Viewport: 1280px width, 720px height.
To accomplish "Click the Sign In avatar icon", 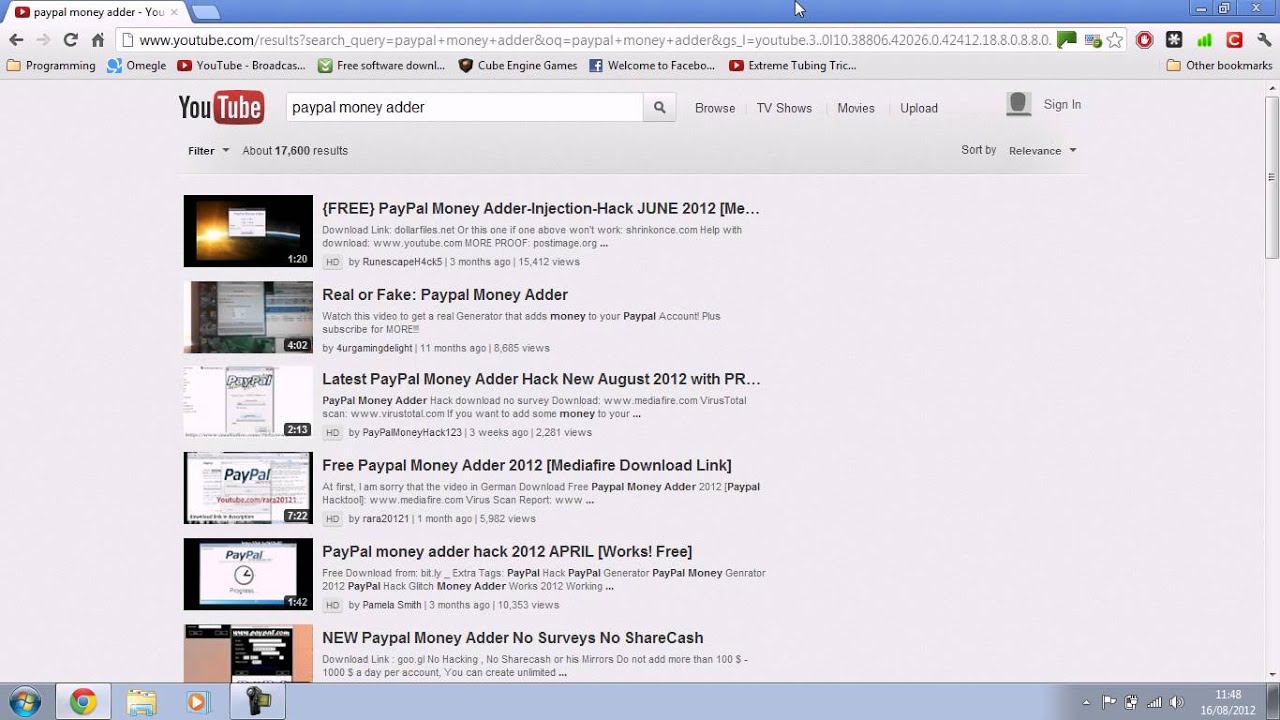I will coord(1018,104).
